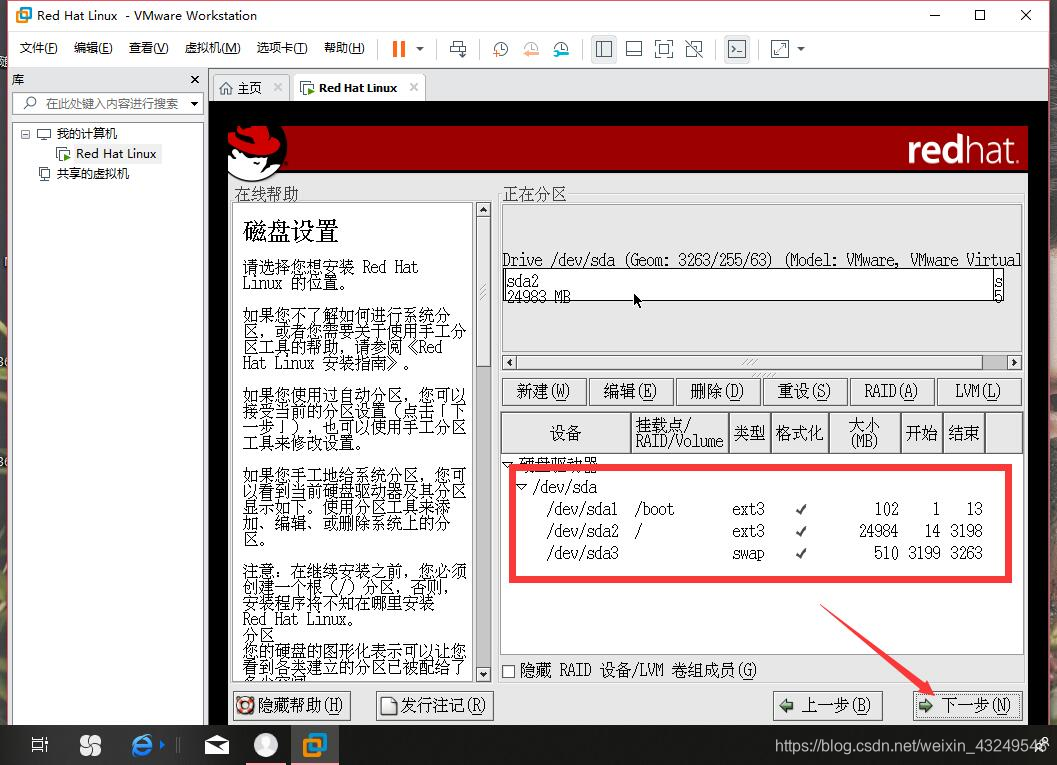Viewport: 1057px width, 765px height.
Task: Close the Red Hat Linux tab
Action: tap(414, 88)
